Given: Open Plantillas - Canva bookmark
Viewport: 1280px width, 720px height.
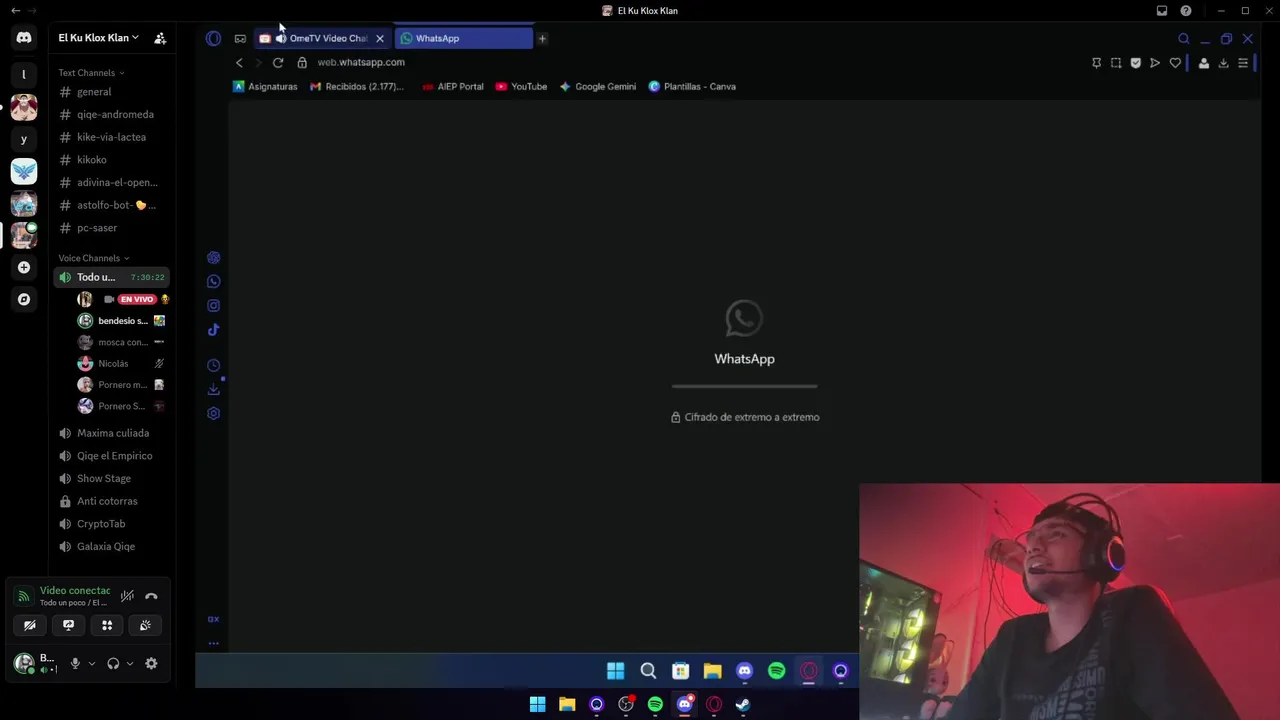Looking at the screenshot, I should (692, 86).
